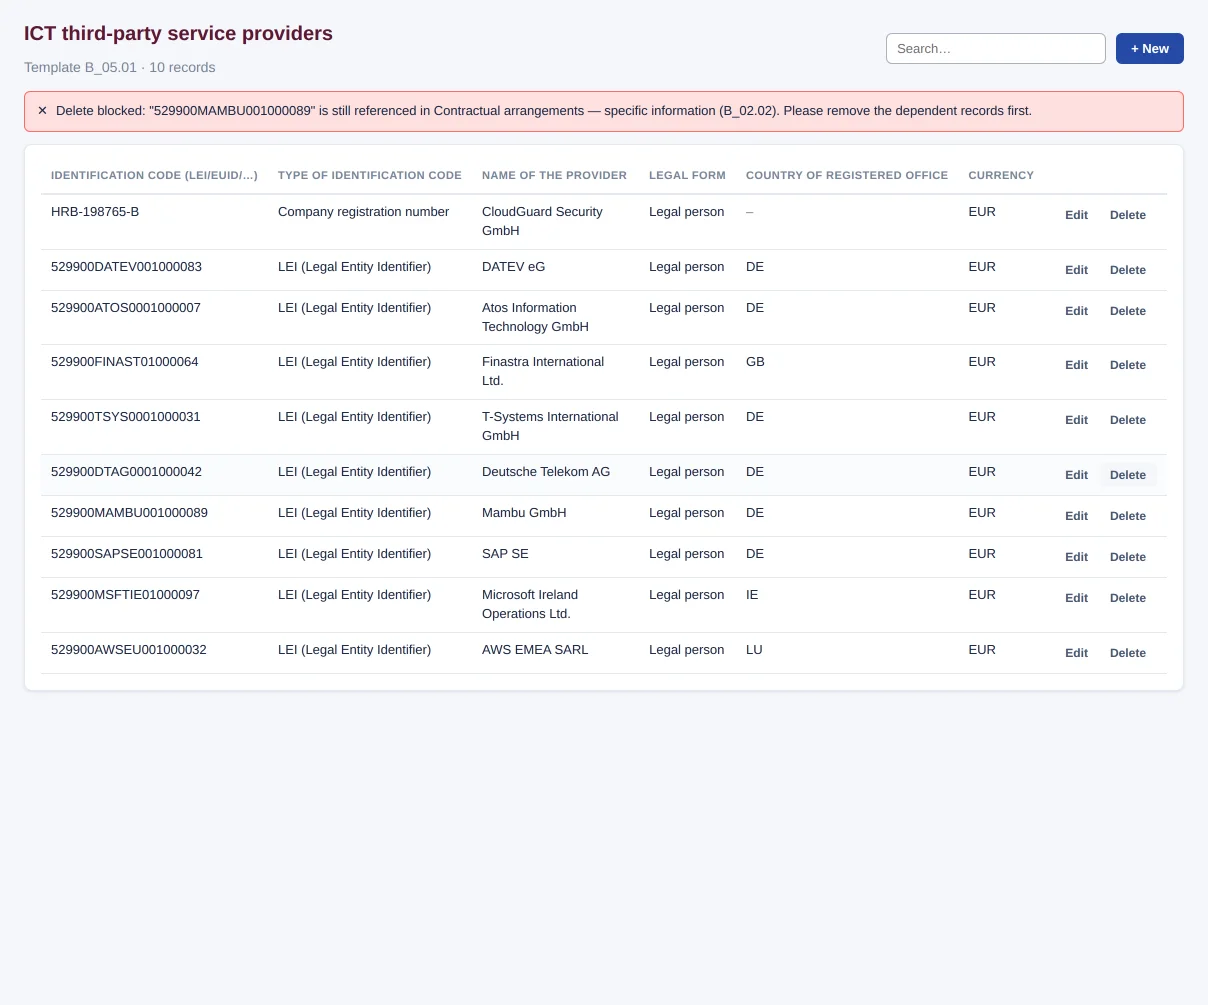
Task: Edit the CloudGuard Security GmbH record
Action: coord(1076,215)
